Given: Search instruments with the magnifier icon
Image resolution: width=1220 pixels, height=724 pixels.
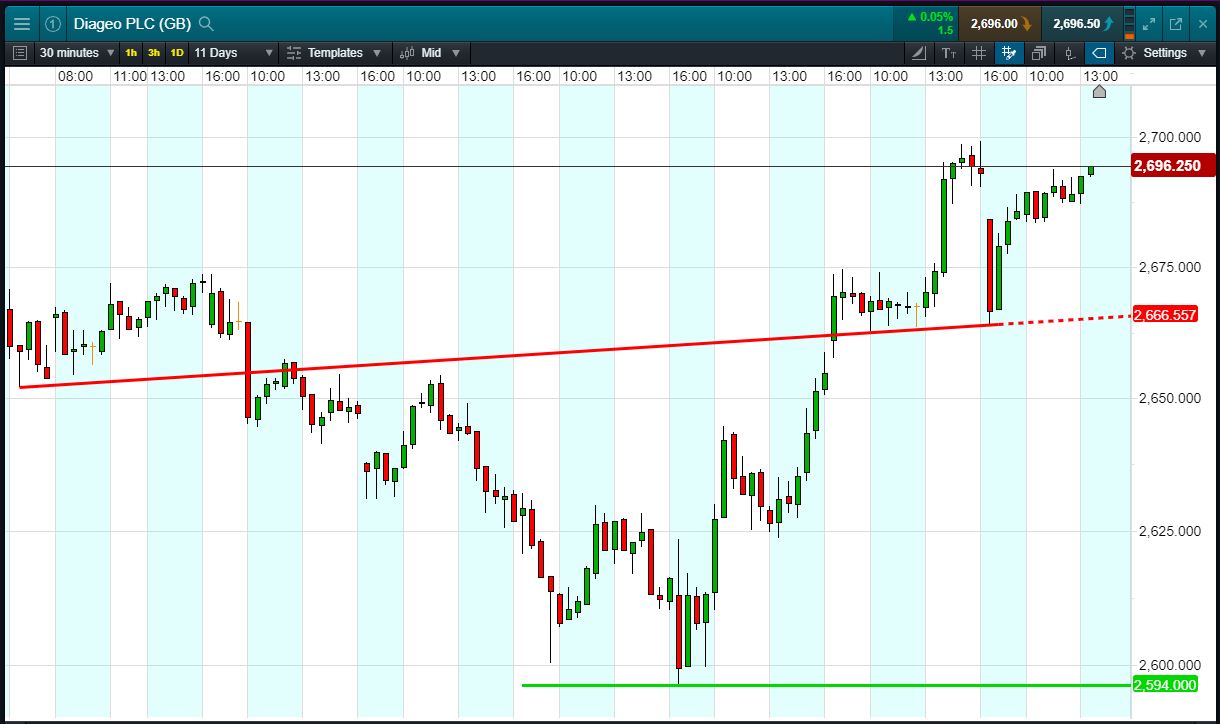Looking at the screenshot, I should (206, 23).
